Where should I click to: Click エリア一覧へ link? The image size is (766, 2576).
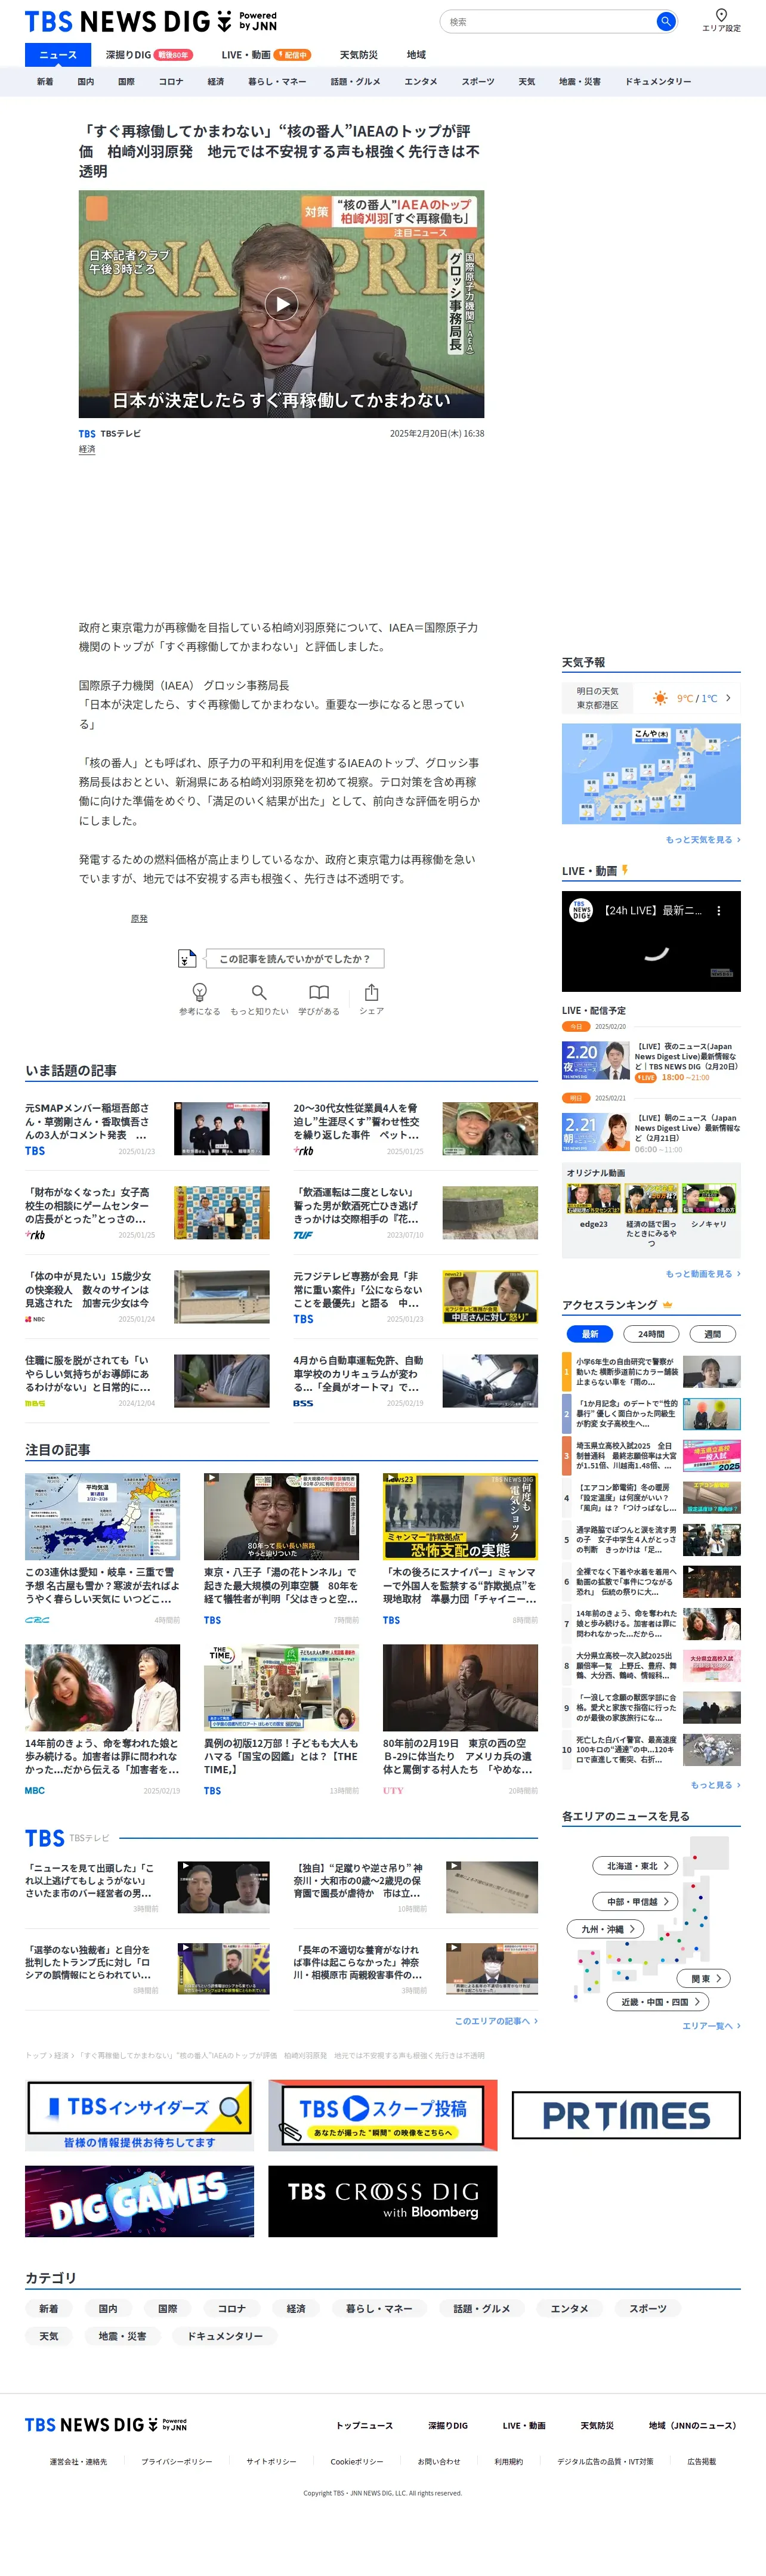[711, 2026]
